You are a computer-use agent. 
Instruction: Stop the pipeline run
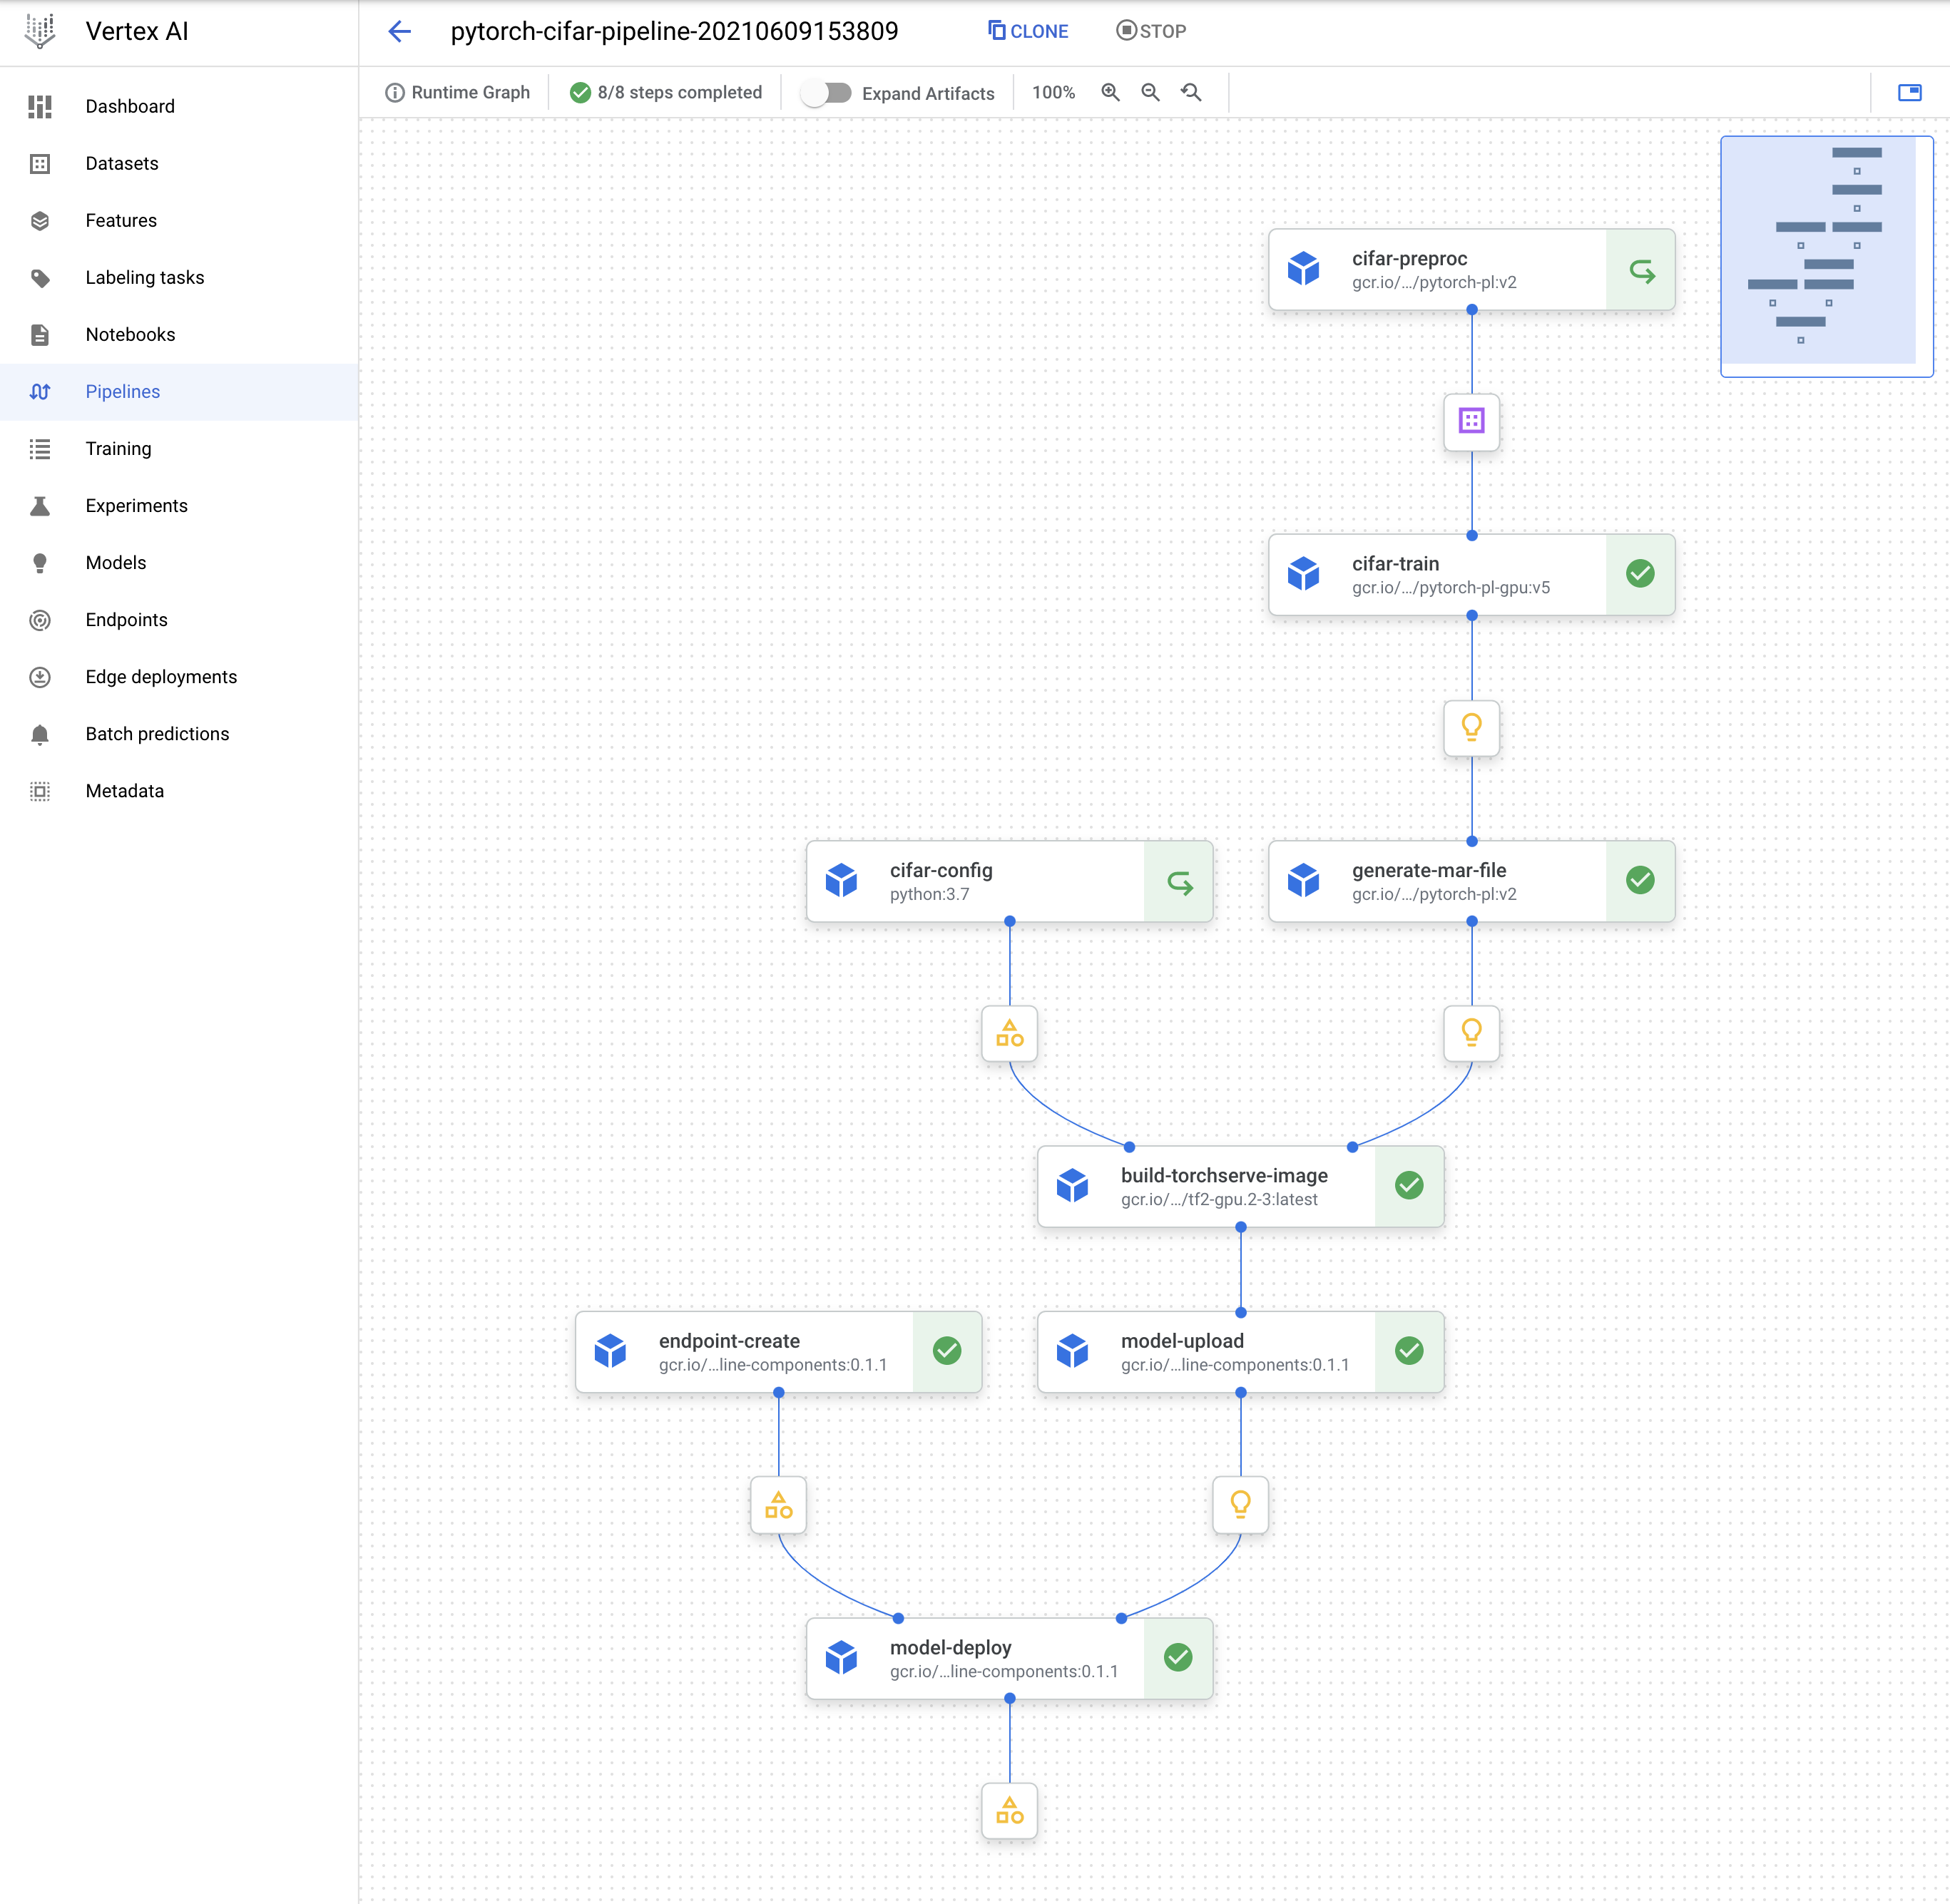click(1151, 31)
